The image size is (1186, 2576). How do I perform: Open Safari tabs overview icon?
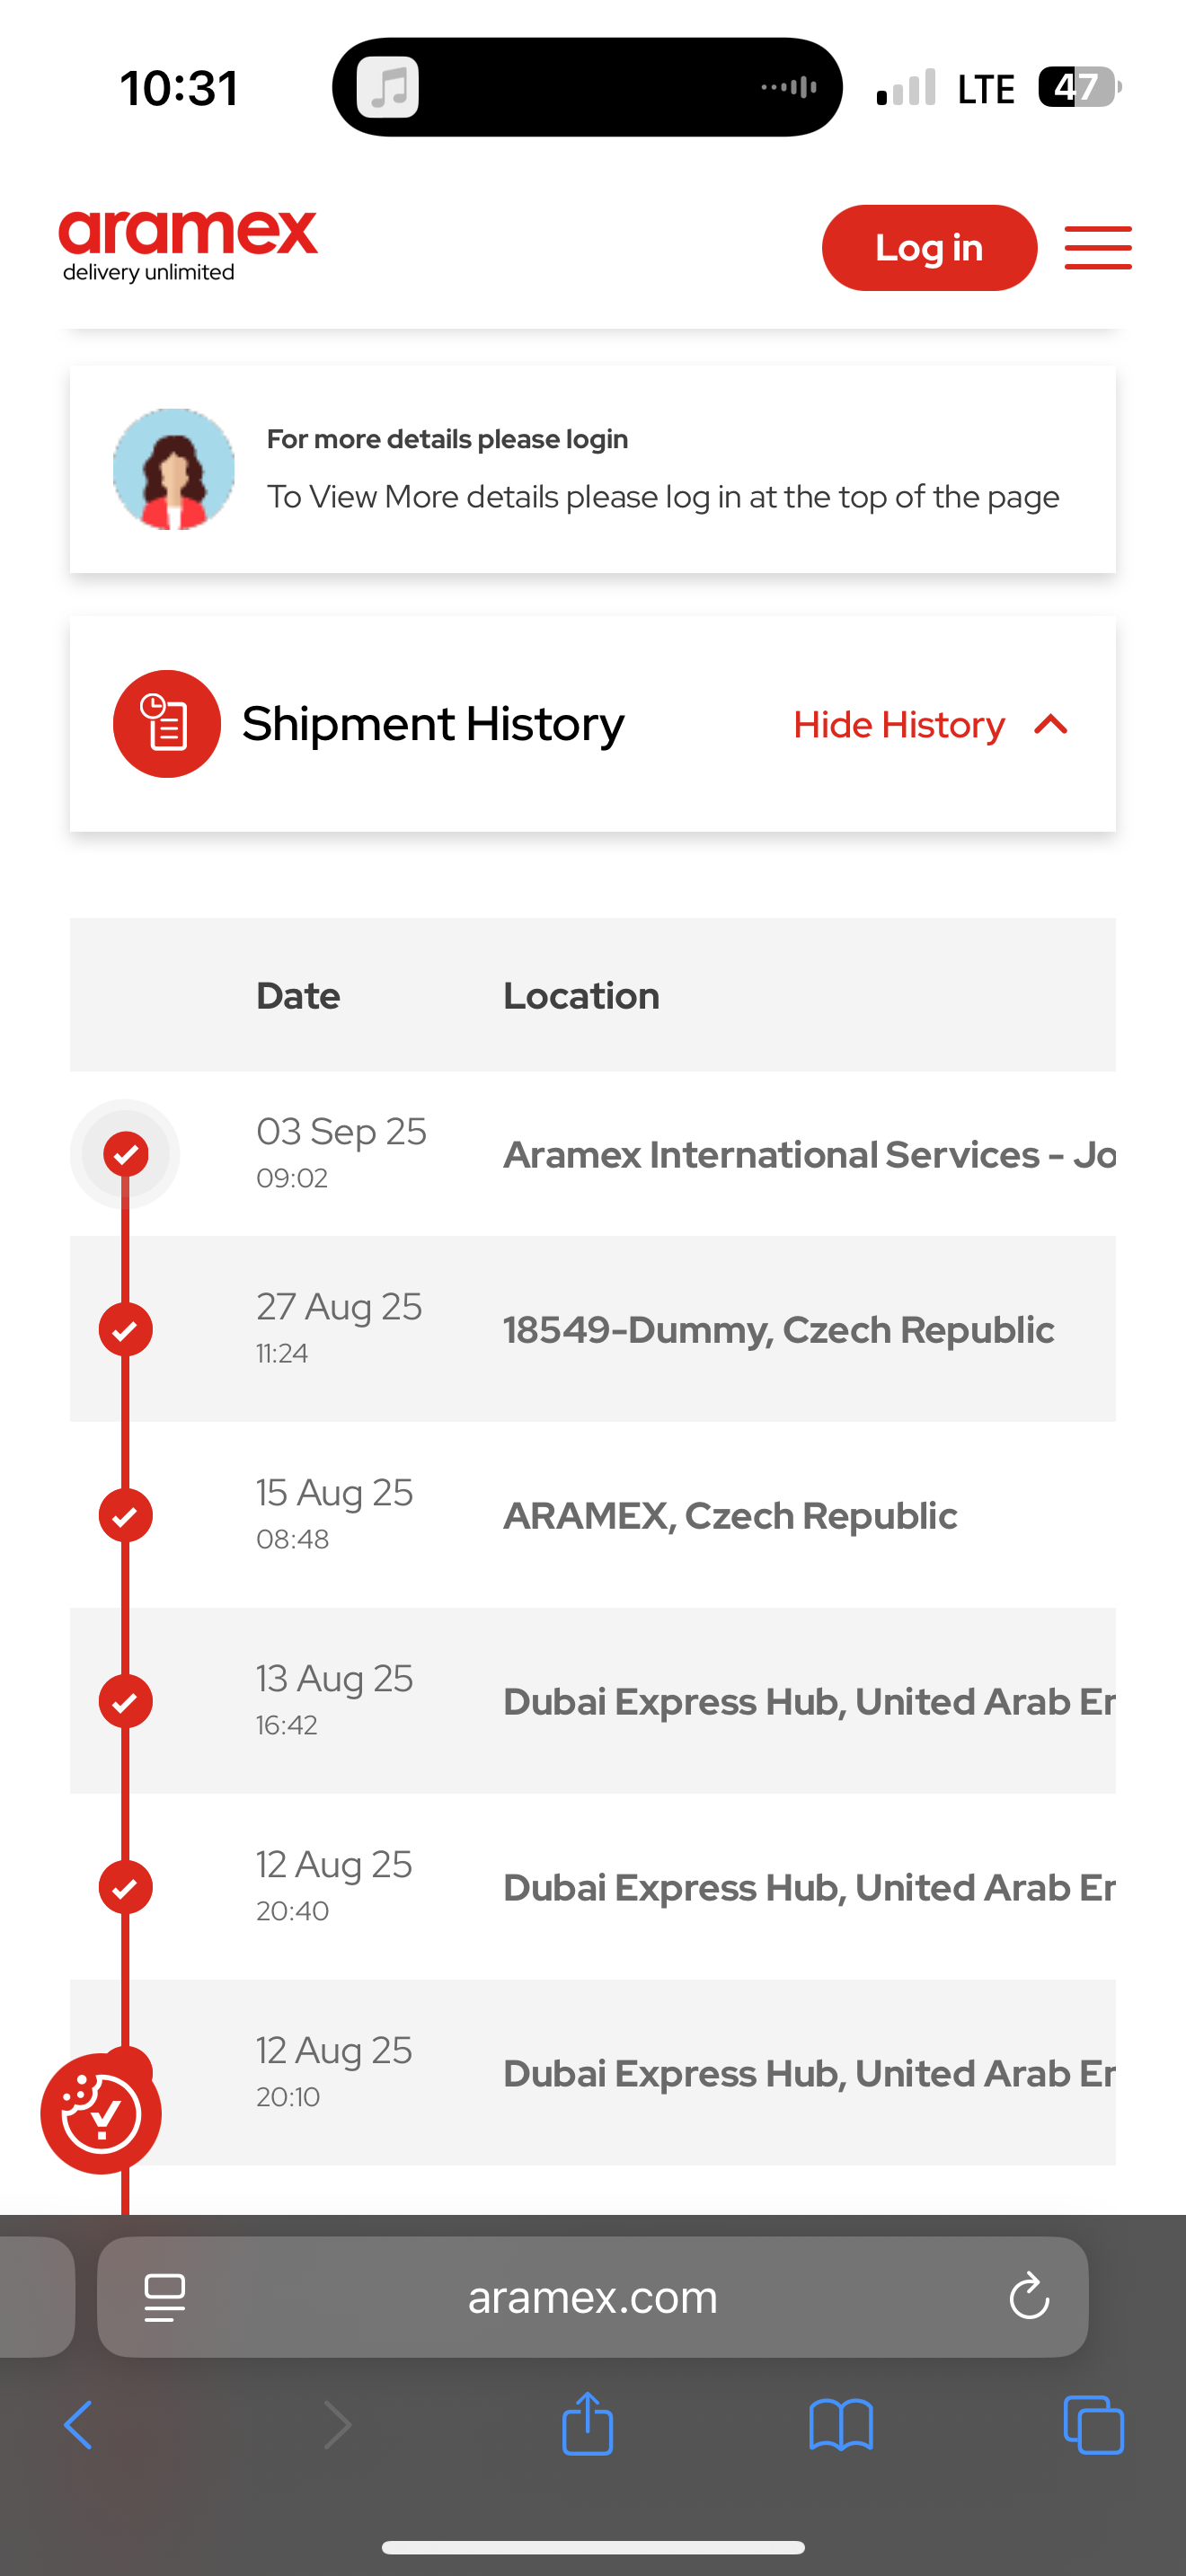click(1094, 2425)
